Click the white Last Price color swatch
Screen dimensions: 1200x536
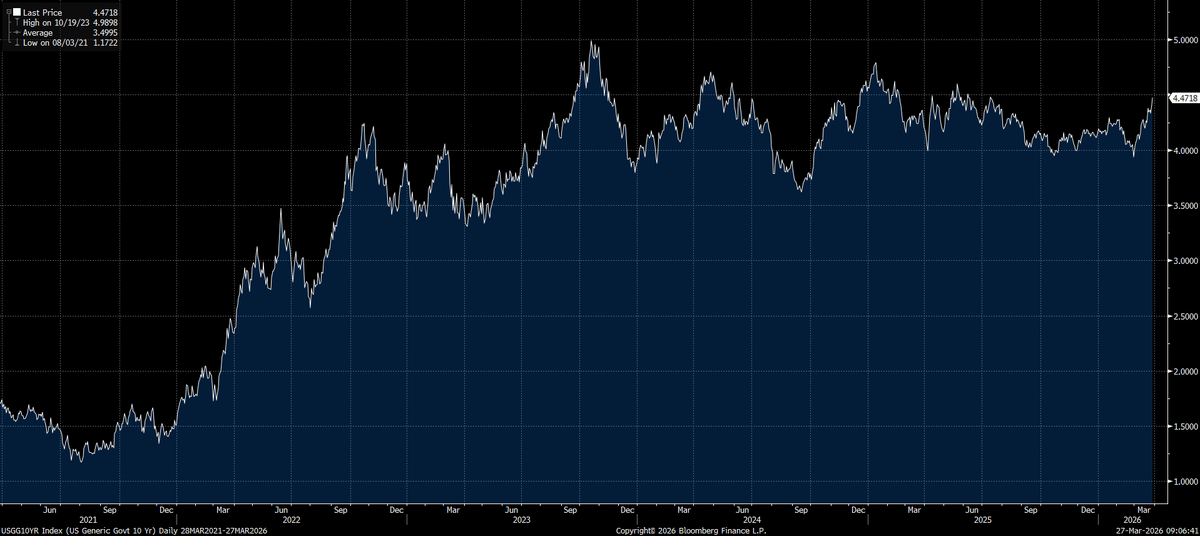click(x=16, y=13)
